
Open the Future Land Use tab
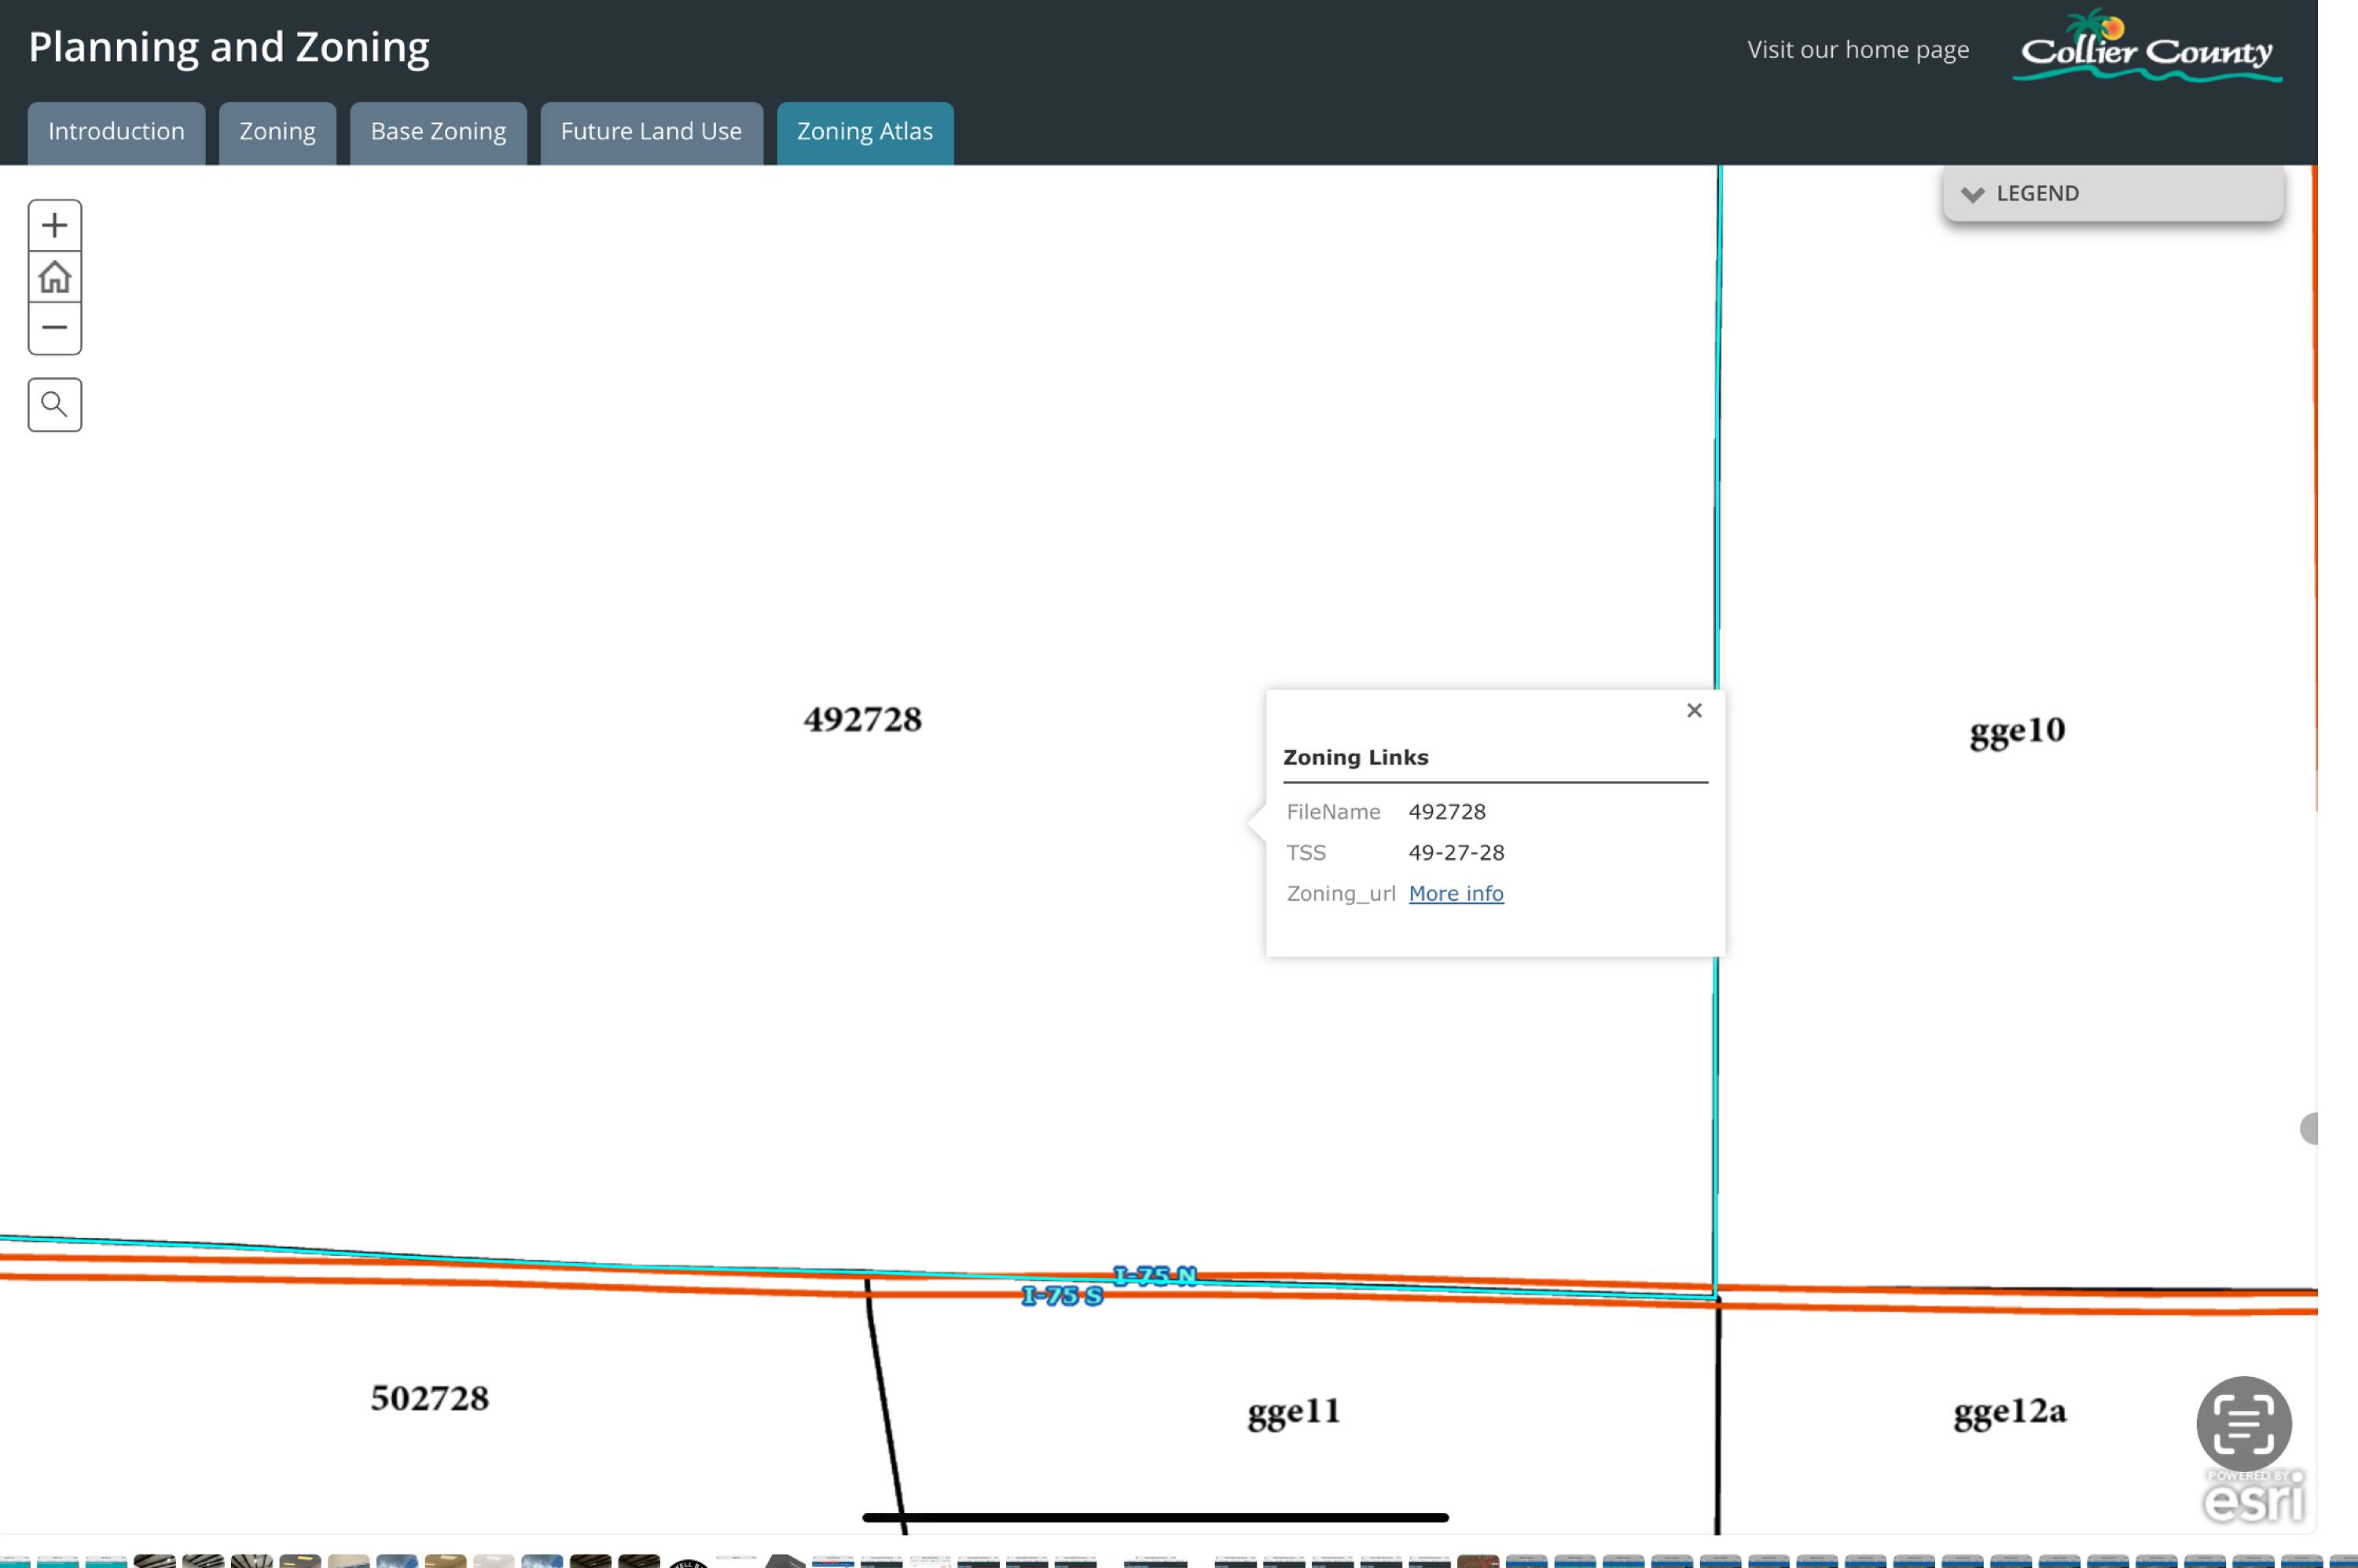tap(651, 132)
